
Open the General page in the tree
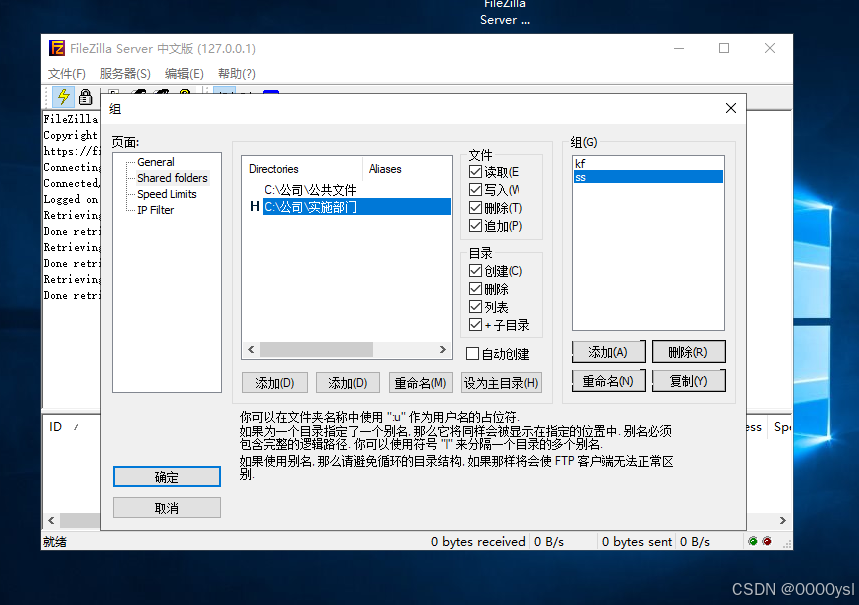[156, 162]
